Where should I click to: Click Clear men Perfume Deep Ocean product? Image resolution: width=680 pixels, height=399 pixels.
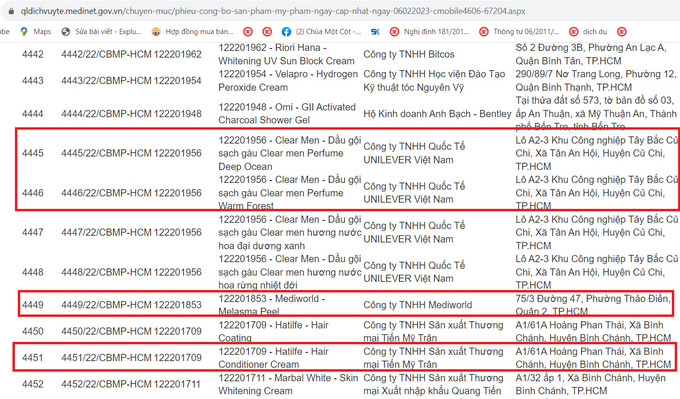coord(290,153)
